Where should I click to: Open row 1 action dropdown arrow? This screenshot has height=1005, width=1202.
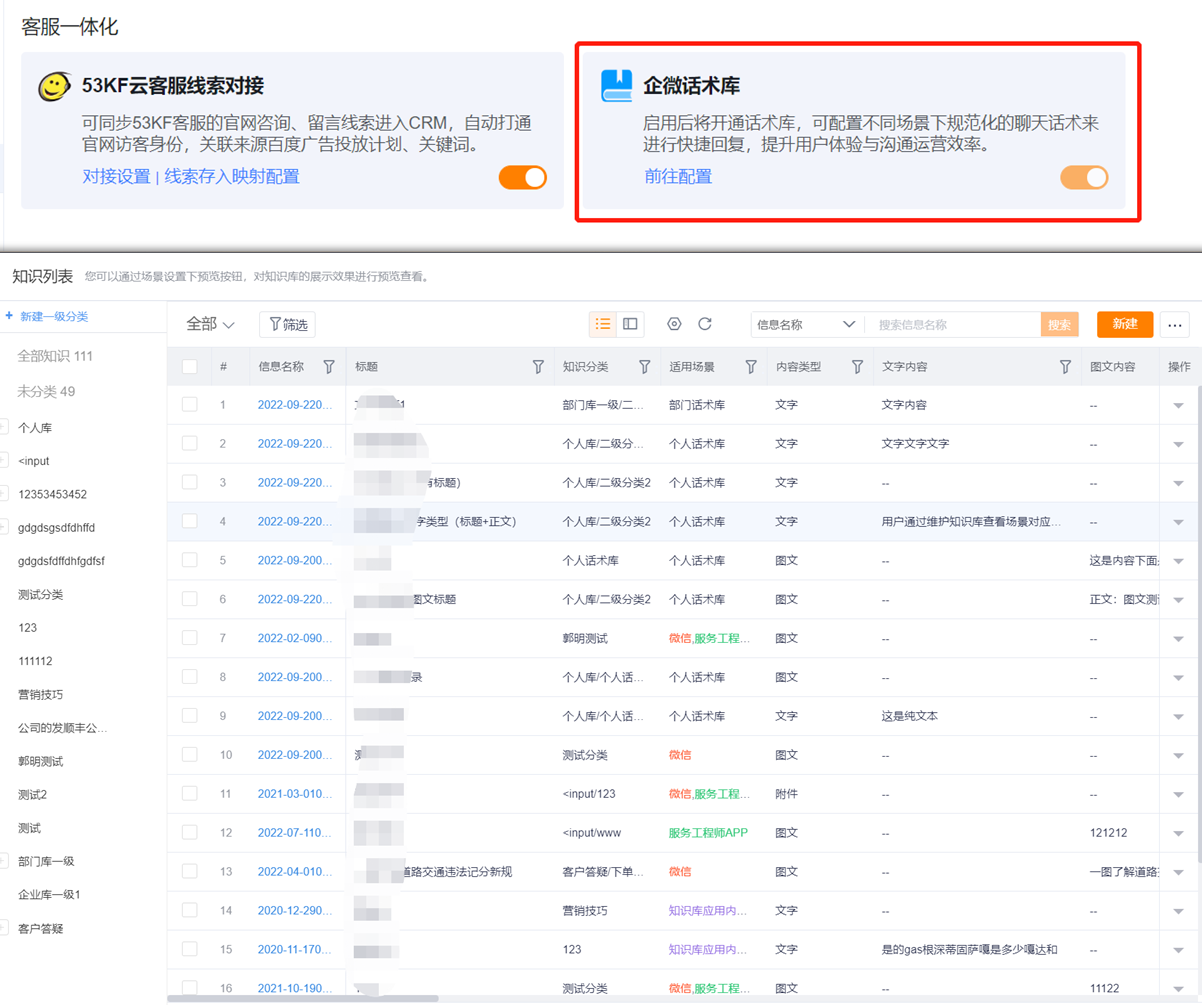tap(1178, 405)
